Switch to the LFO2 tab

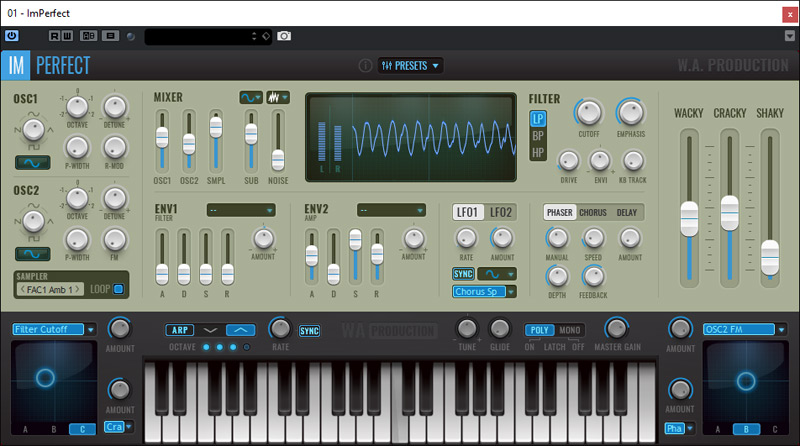501,212
